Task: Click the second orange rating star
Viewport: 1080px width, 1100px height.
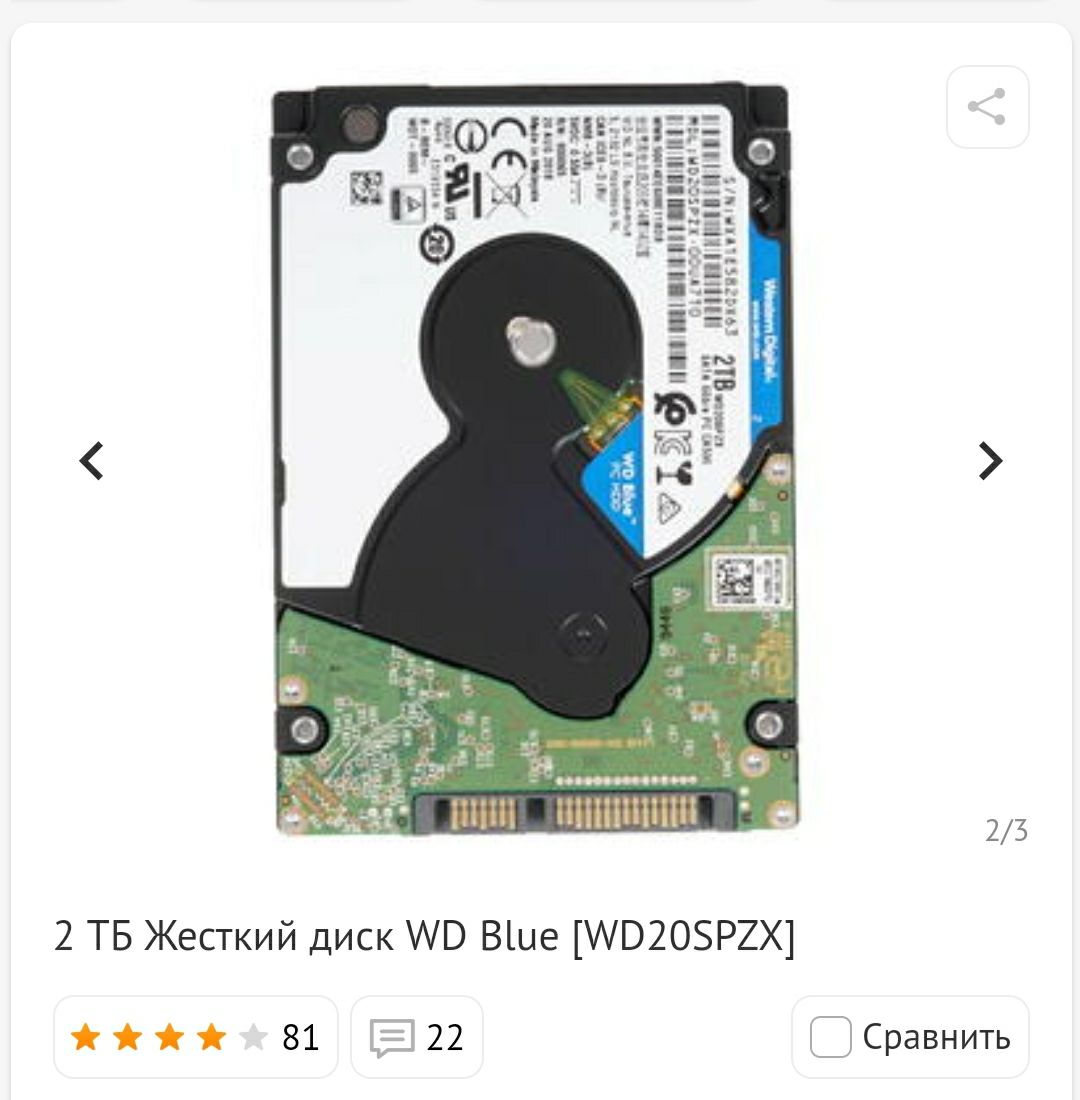Action: click(x=127, y=1037)
